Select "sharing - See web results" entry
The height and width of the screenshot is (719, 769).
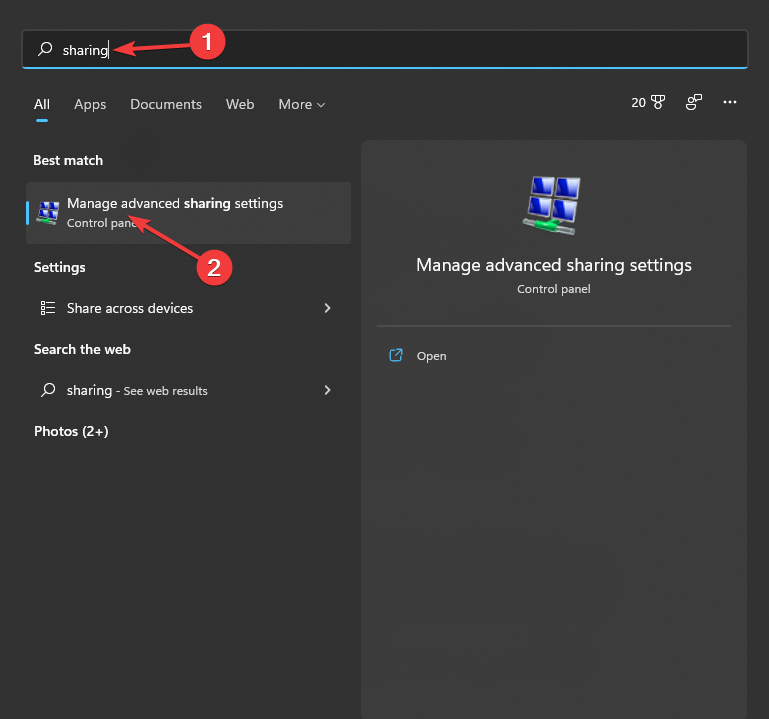pyautogui.click(x=137, y=390)
